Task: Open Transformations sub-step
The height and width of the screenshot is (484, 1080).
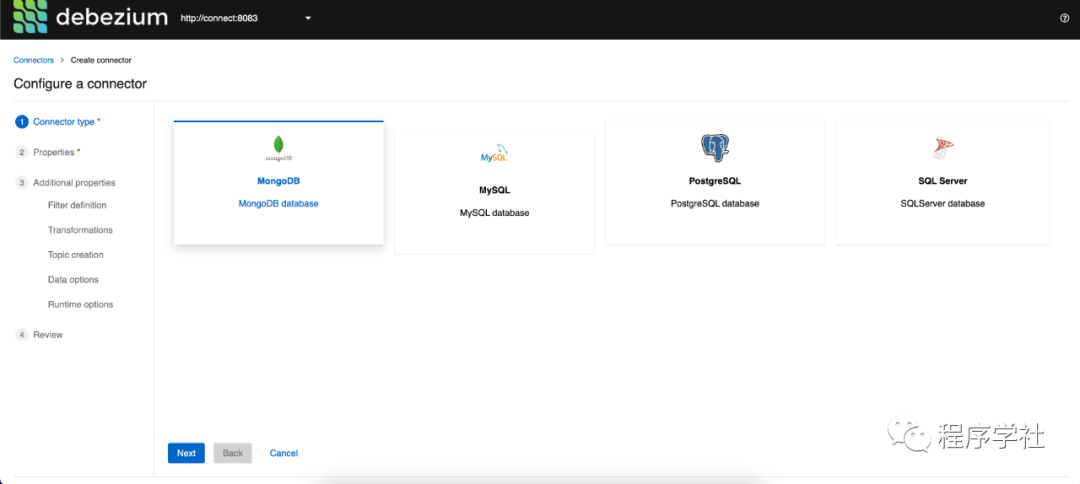Action: (80, 230)
